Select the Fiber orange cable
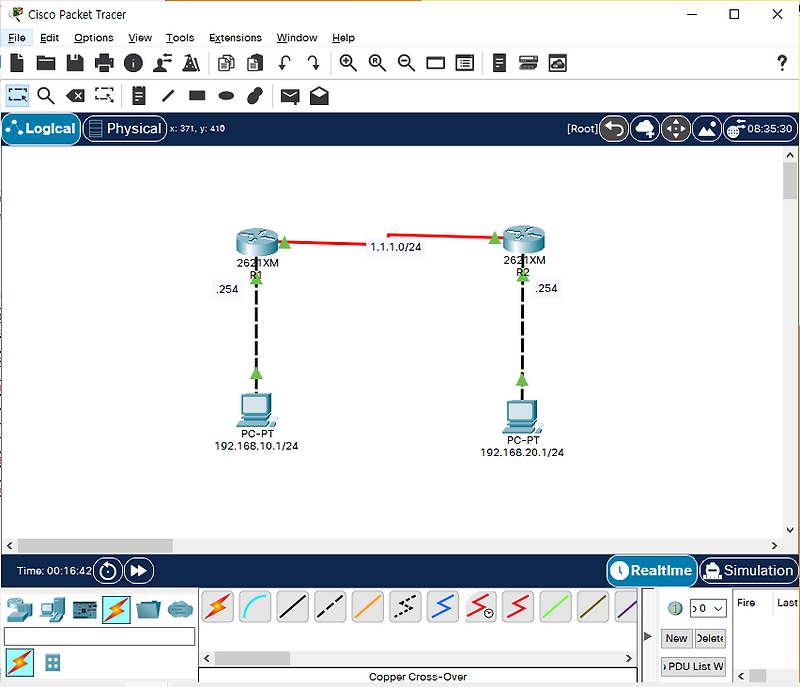This screenshot has height=687, width=800. (367, 607)
